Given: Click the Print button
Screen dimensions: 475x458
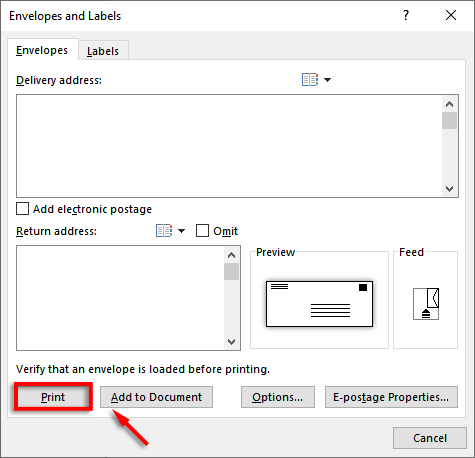Looking at the screenshot, I should (x=53, y=397).
